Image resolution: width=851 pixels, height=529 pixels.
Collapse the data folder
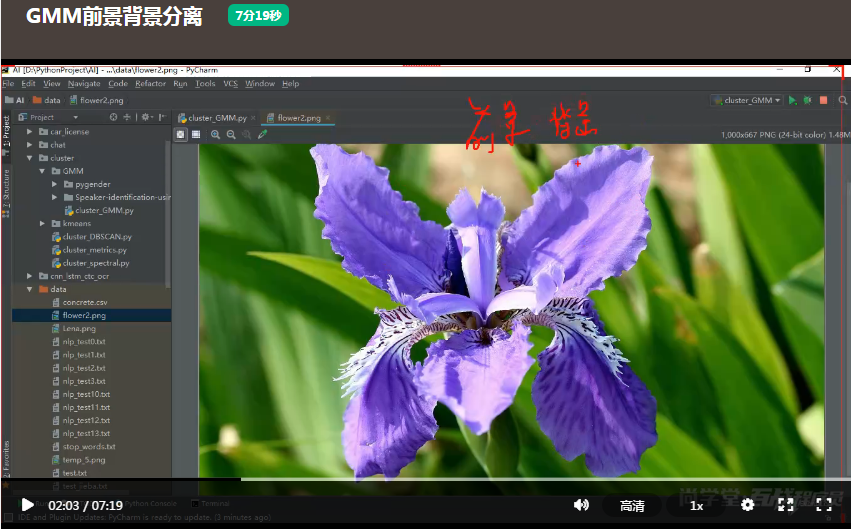point(29,289)
